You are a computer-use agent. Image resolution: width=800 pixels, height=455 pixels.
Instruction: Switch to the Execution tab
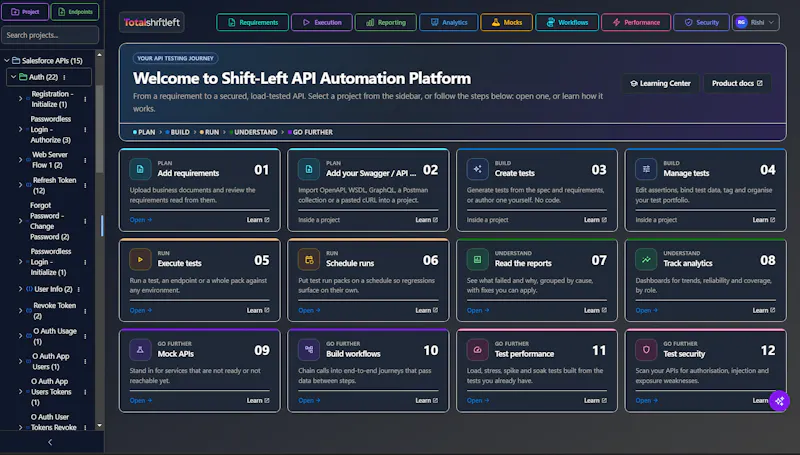tap(321, 22)
